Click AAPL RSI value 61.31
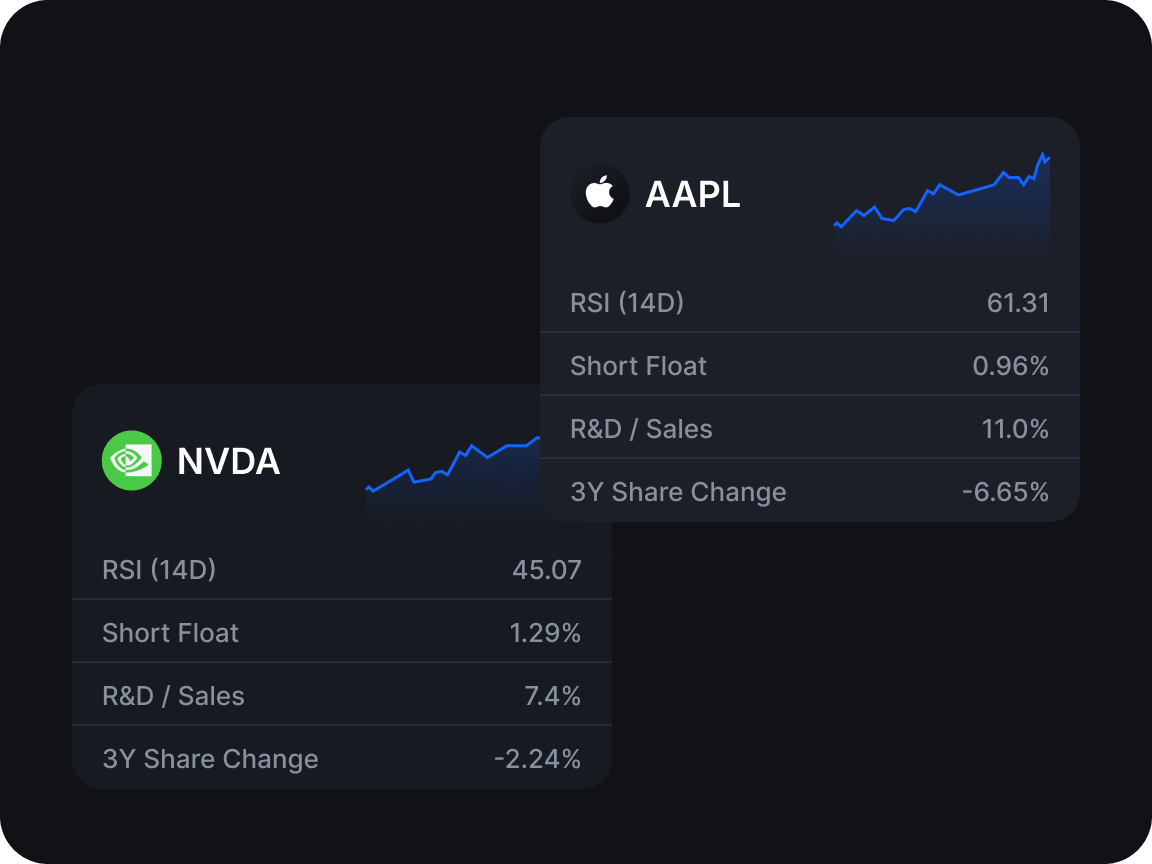This screenshot has width=1152, height=864. [x=1018, y=303]
